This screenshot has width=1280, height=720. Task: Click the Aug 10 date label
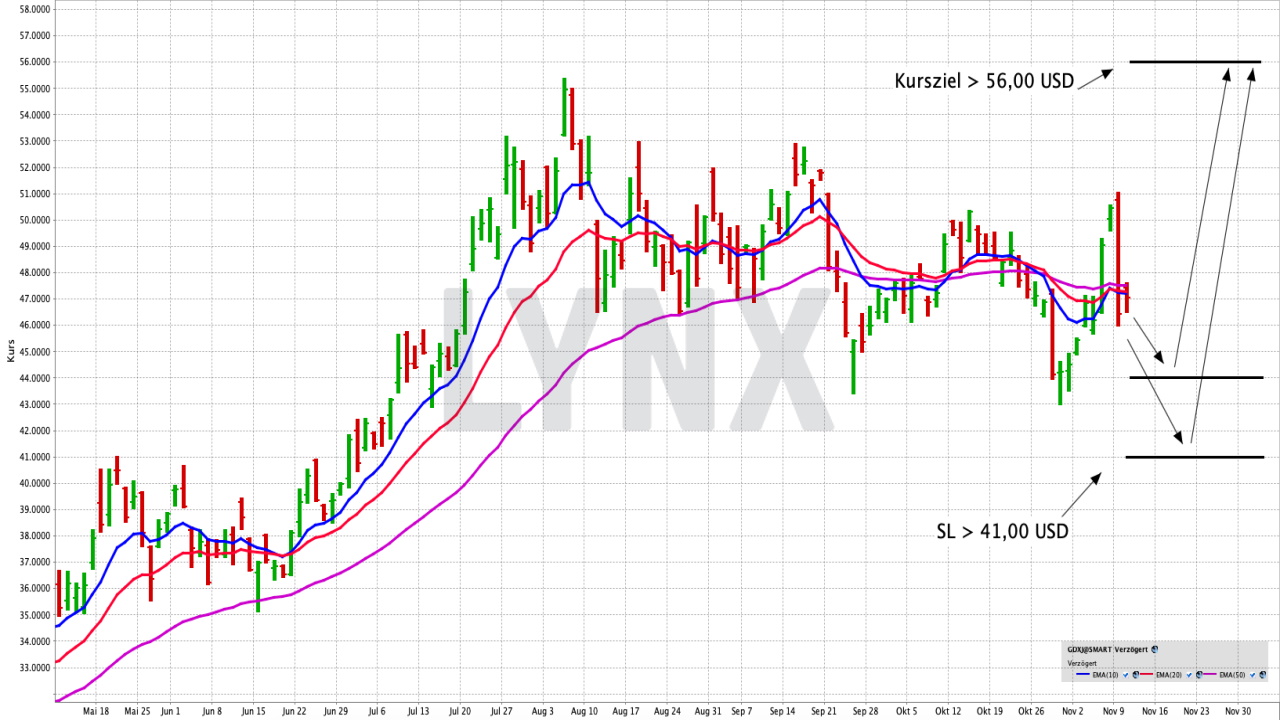pos(583,712)
